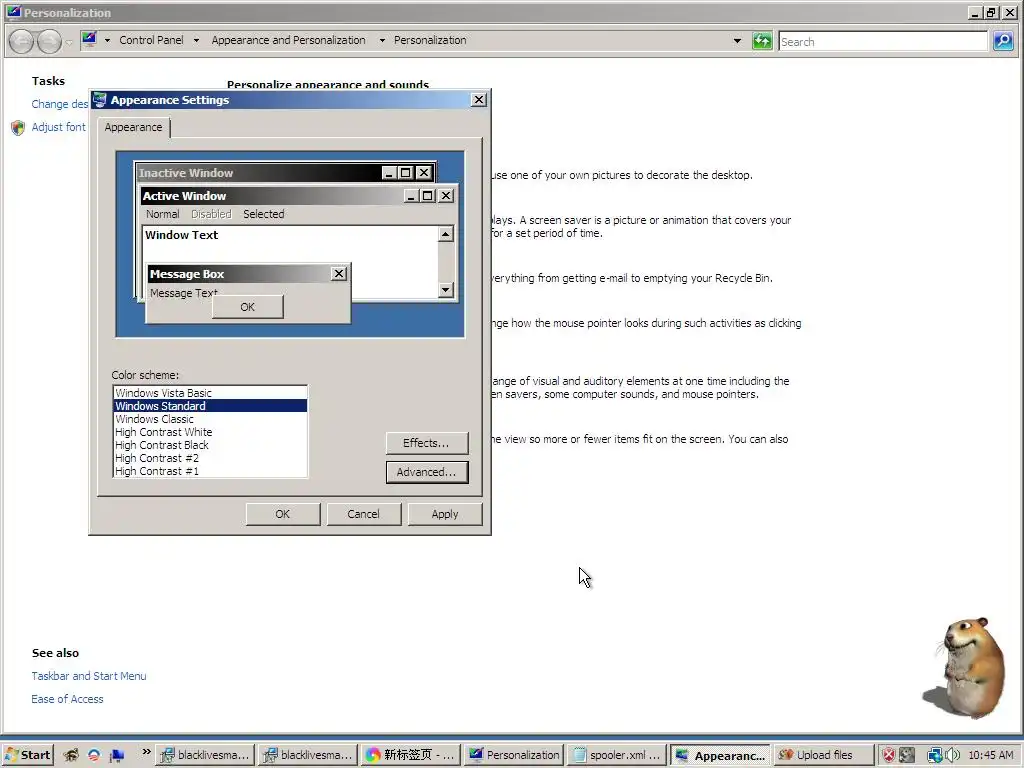Click the preview Message Box OK button
Screen dimensions: 1024x768
pyautogui.click(x=248, y=307)
